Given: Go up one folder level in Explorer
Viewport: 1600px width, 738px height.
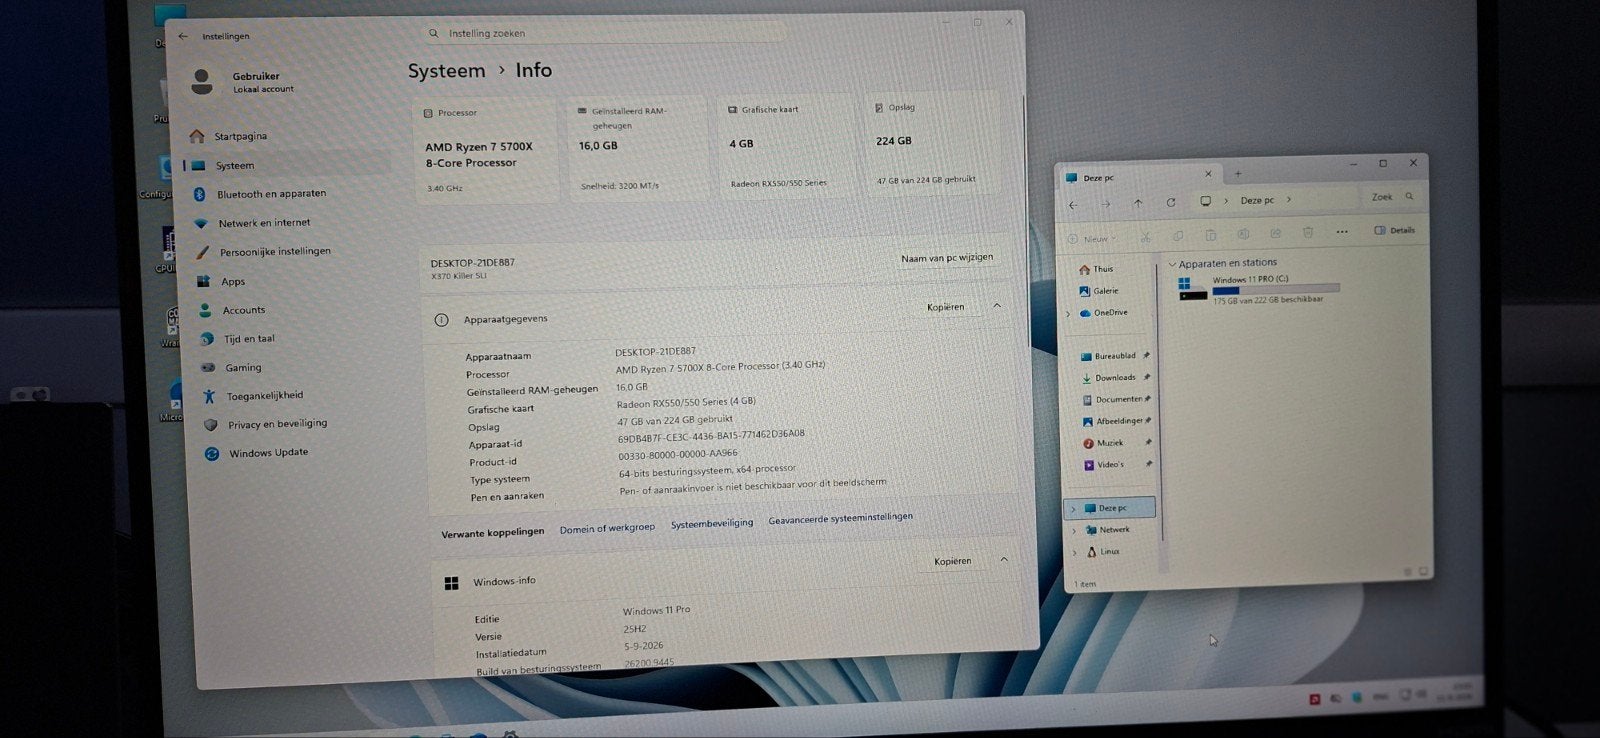Looking at the screenshot, I should coord(1138,203).
